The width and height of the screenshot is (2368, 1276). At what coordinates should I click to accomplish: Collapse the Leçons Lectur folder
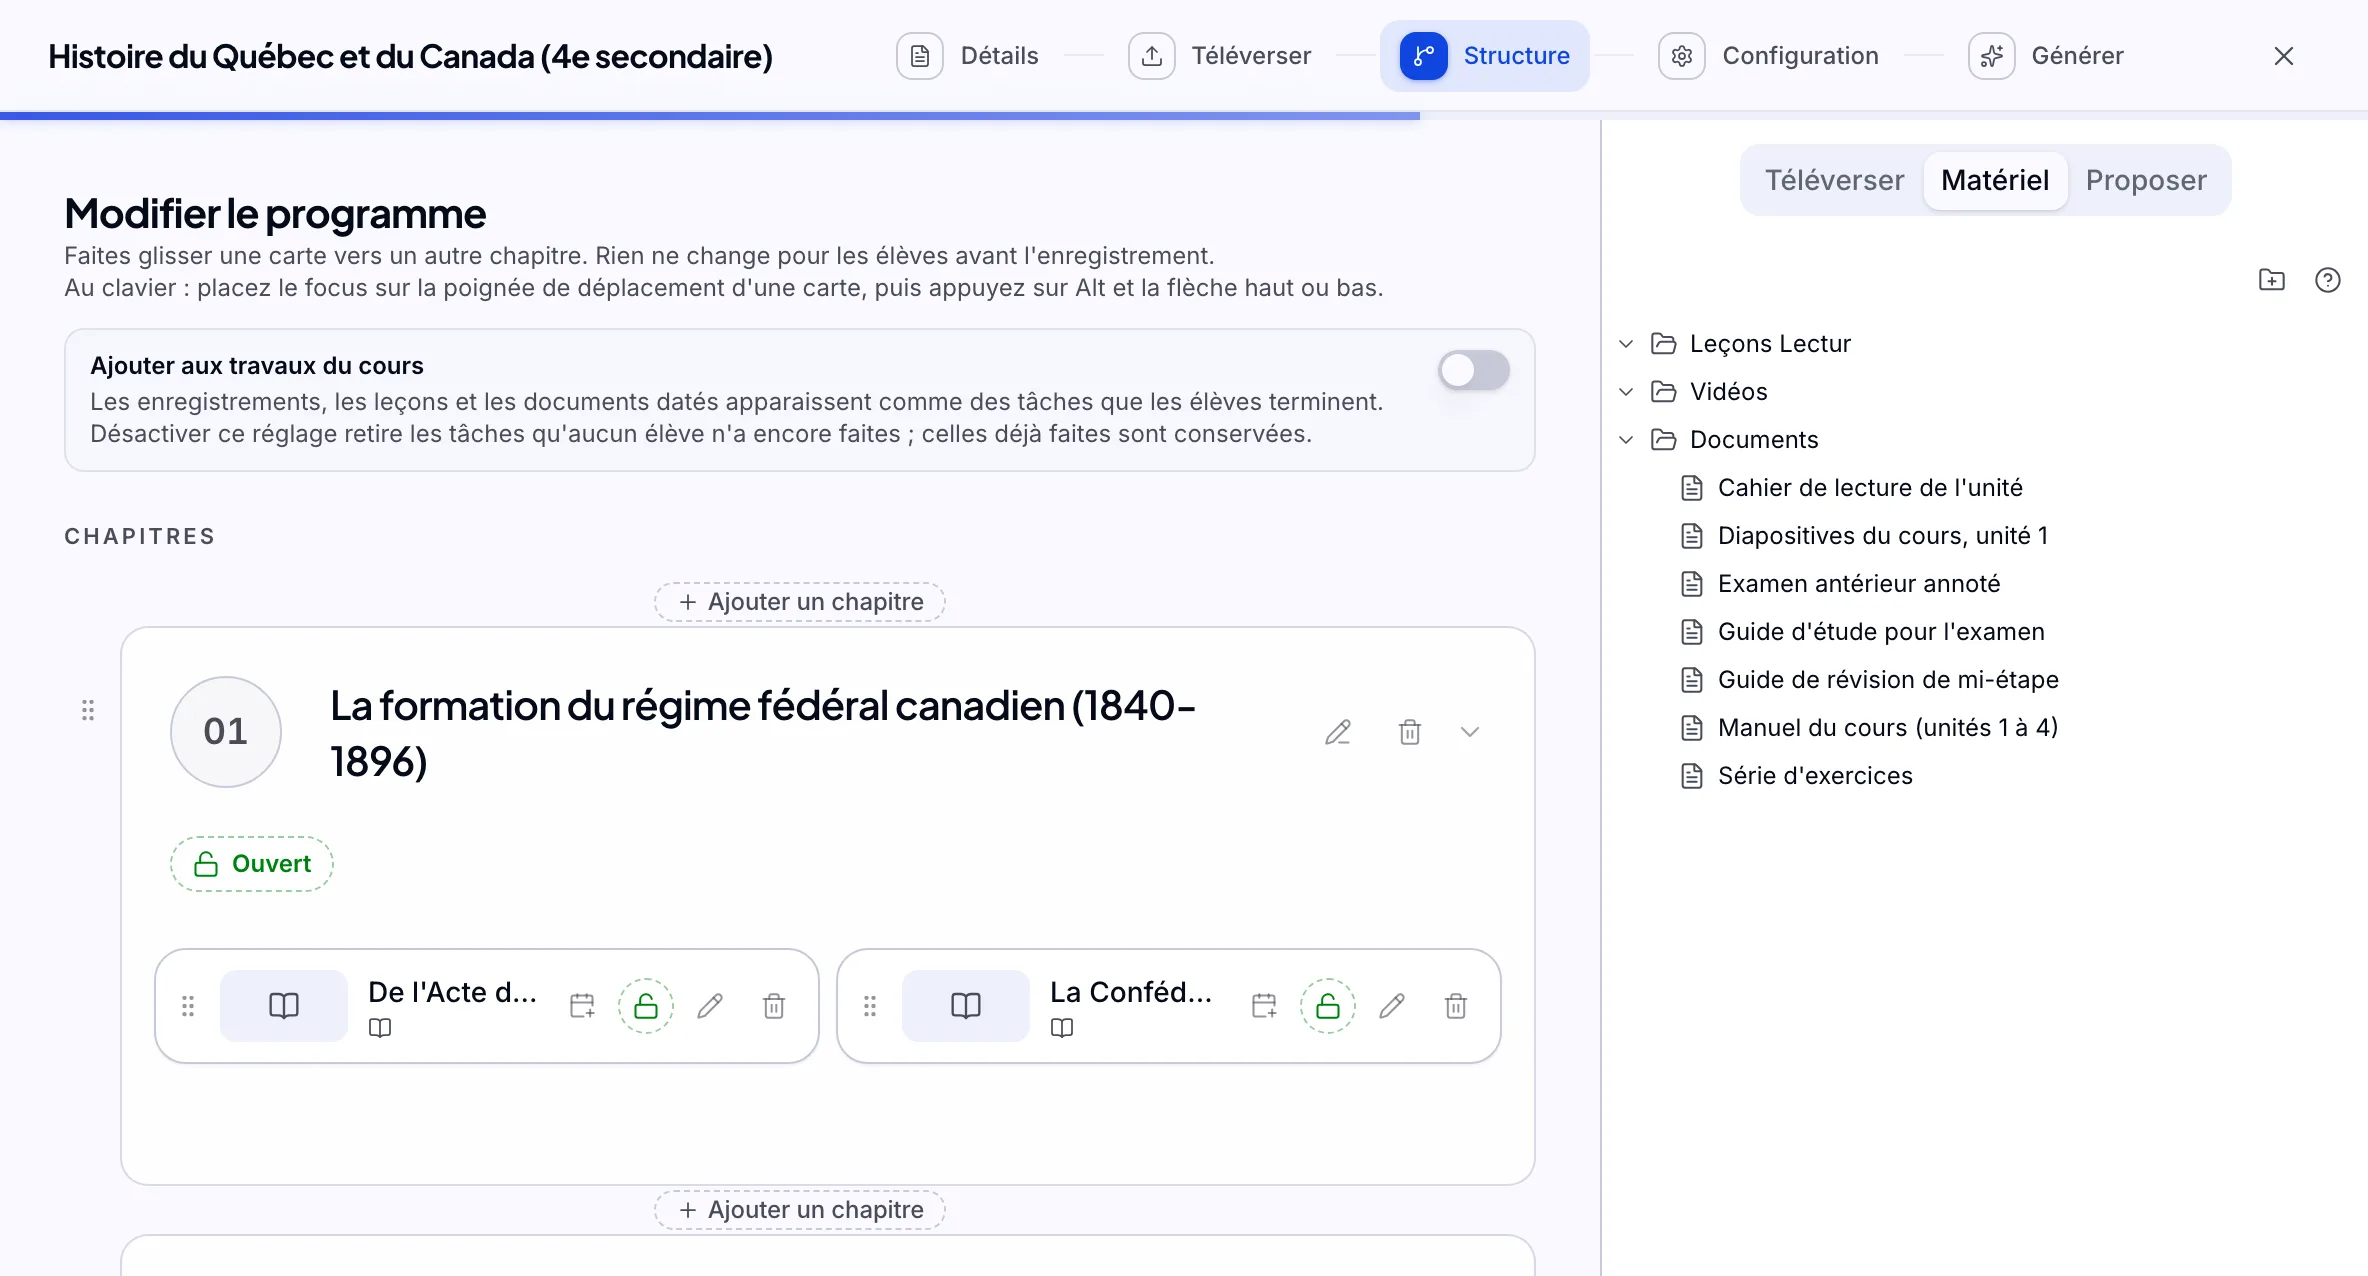click(x=1626, y=344)
